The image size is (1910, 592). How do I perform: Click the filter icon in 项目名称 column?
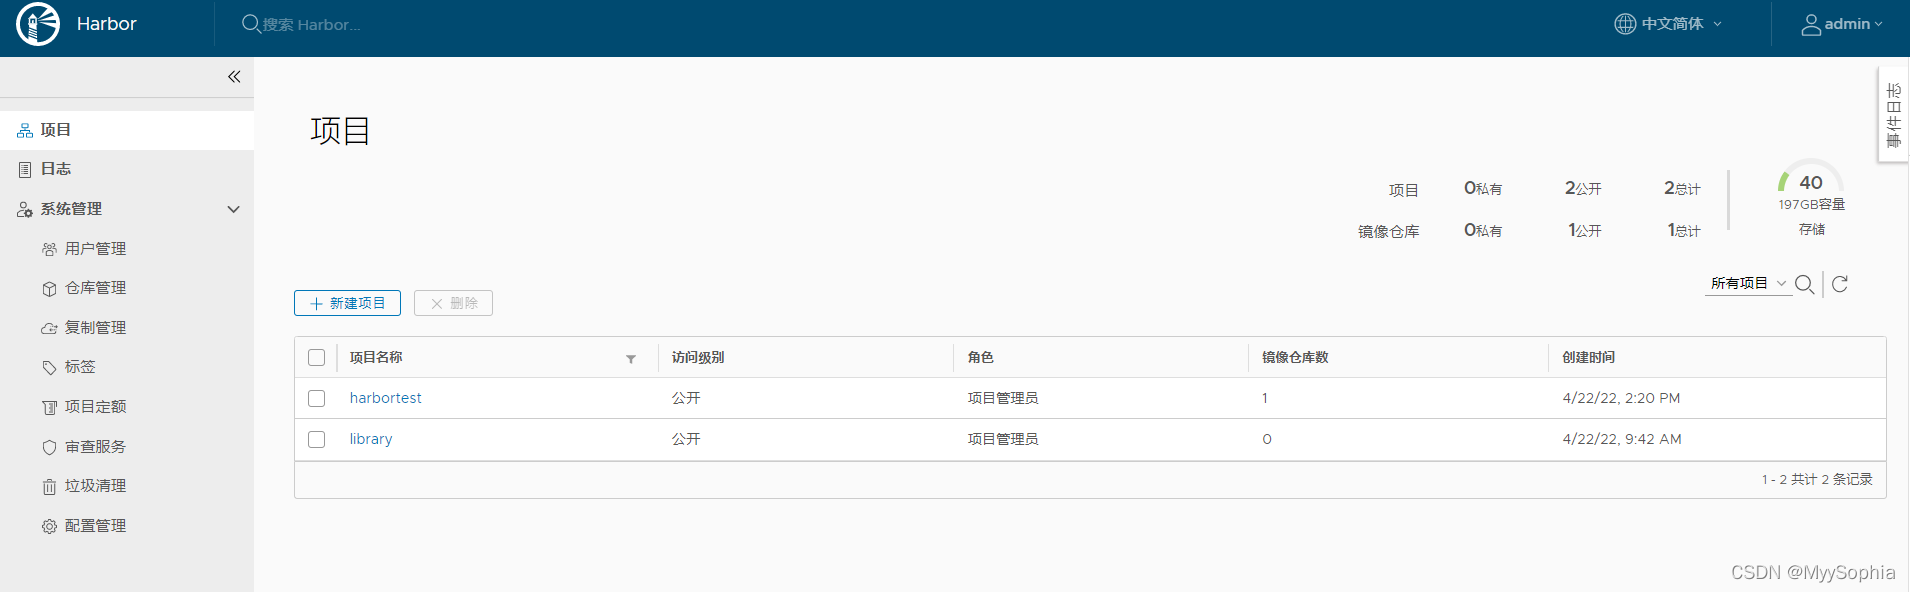tap(631, 359)
